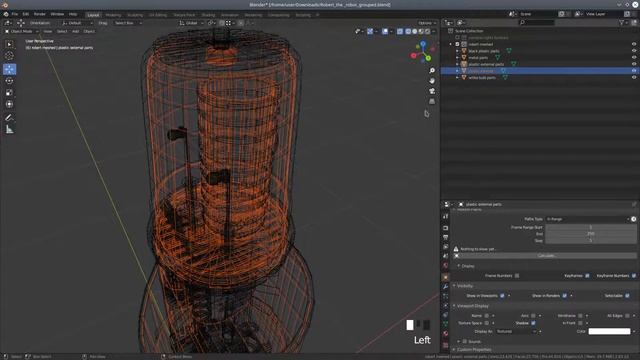Click Frame Range Start value field
The image size is (640, 360).
coord(591,227)
